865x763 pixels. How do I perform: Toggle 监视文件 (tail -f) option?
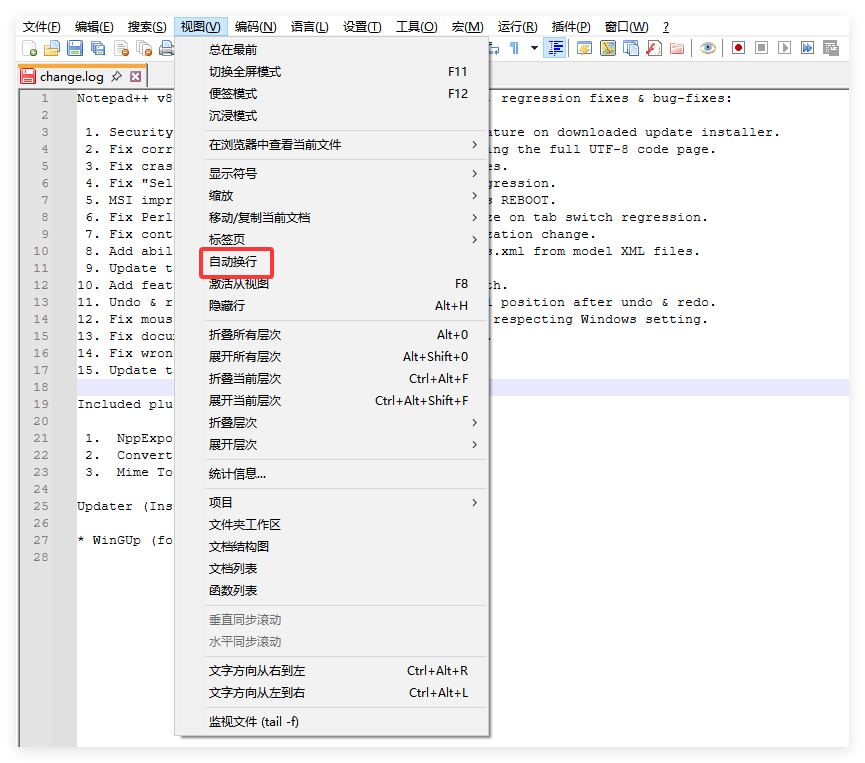click(332, 722)
